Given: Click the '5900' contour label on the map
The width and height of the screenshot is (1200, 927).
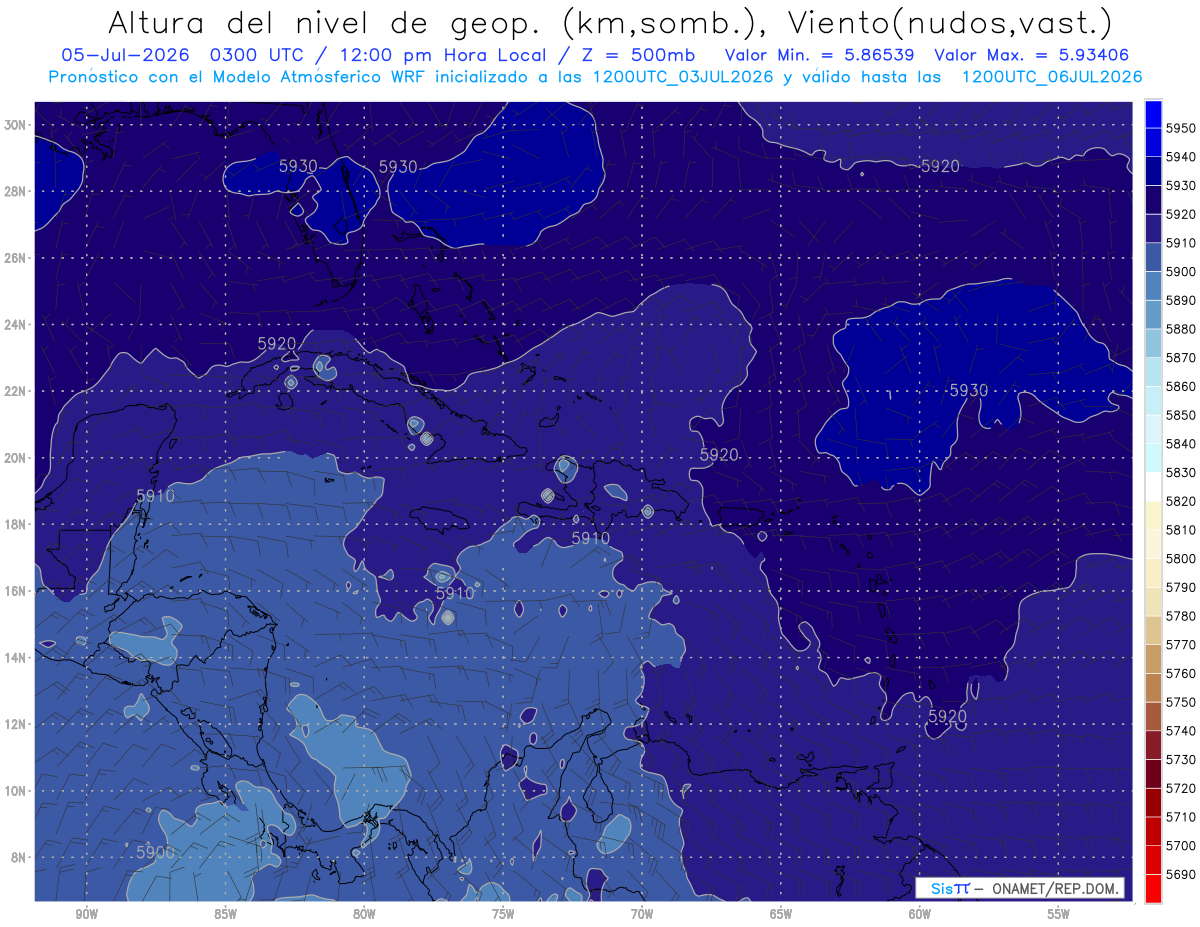Looking at the screenshot, I should tap(155, 852).
